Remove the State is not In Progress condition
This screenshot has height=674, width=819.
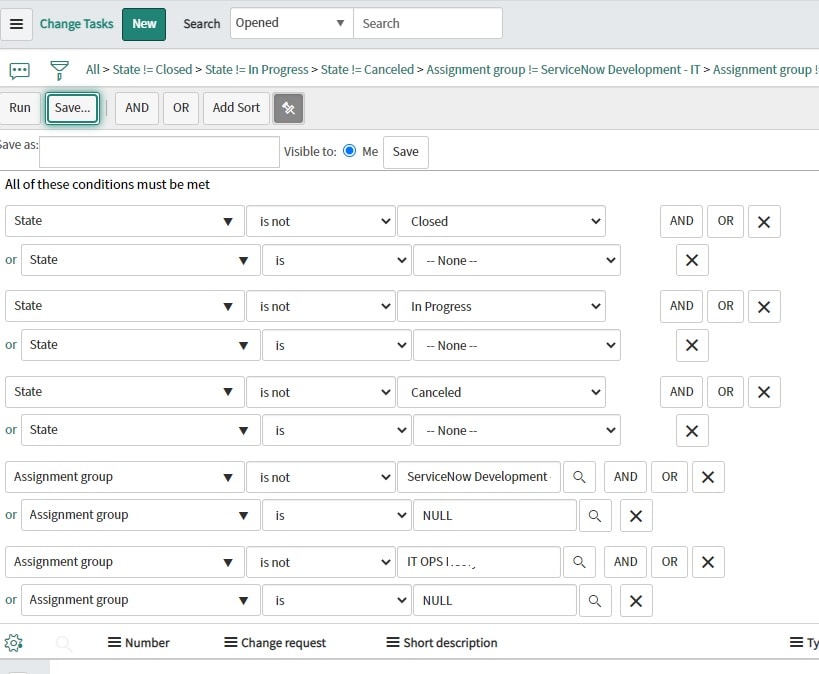click(764, 307)
